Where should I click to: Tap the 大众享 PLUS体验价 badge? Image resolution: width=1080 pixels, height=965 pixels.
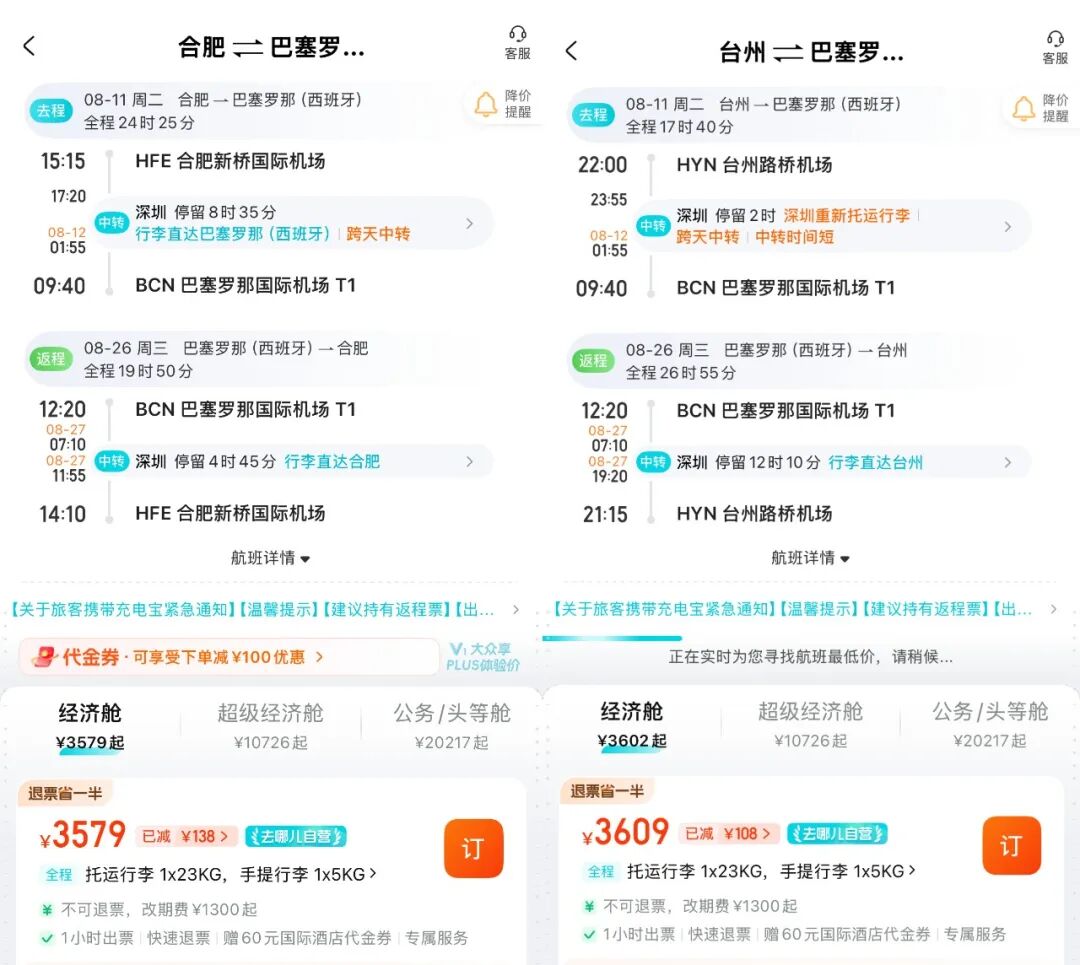[482, 656]
